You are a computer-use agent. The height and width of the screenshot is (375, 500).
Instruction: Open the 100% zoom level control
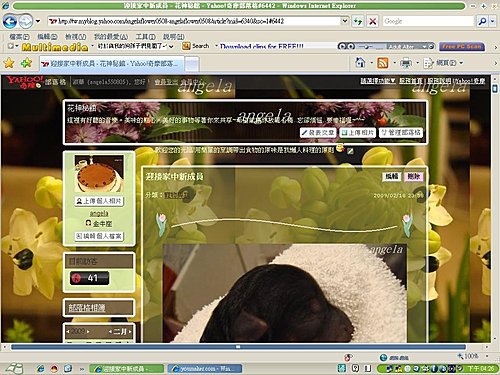[473, 356]
